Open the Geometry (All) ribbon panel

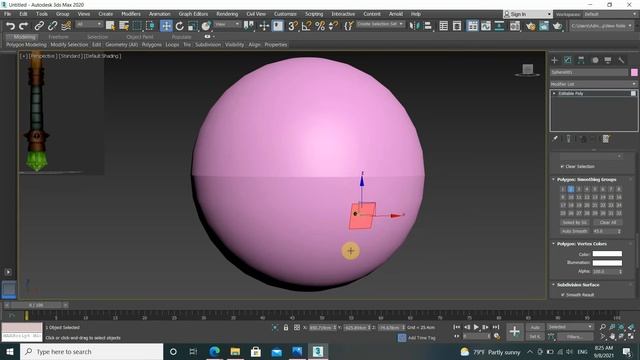pyautogui.click(x=122, y=44)
